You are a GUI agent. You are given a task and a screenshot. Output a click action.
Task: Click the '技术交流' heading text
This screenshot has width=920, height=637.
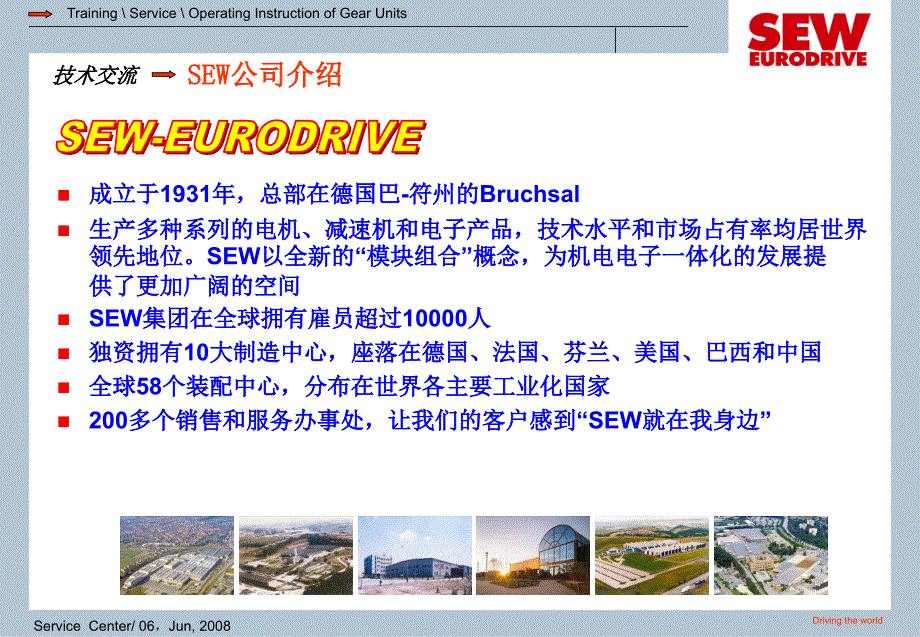coord(96,75)
